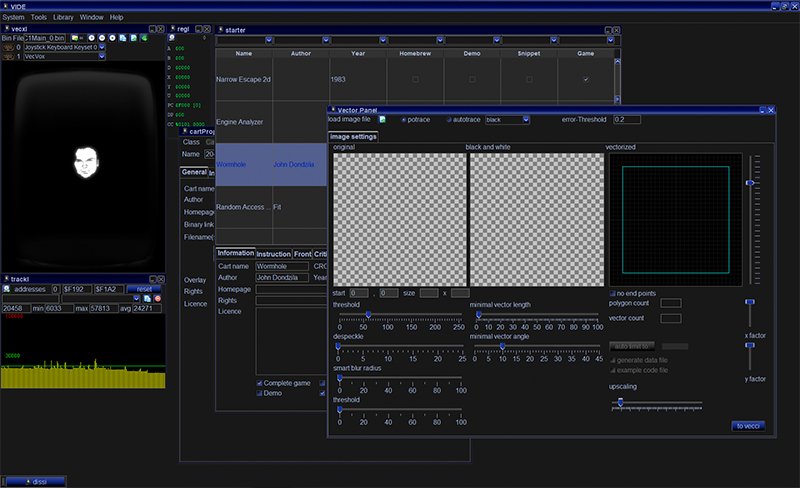Sort by Name column header
The height and width of the screenshot is (488, 800).
(x=244, y=53)
